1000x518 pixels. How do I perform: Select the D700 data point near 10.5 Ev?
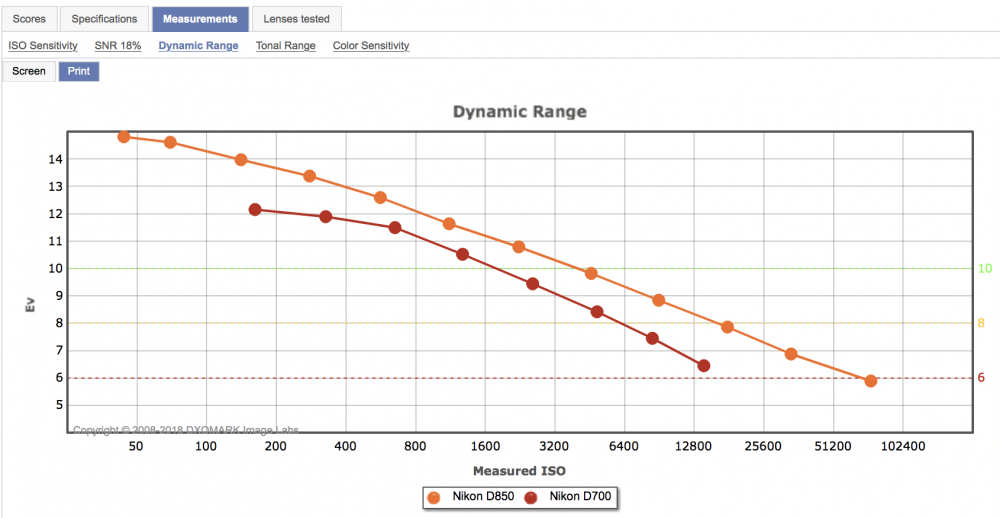[463, 254]
